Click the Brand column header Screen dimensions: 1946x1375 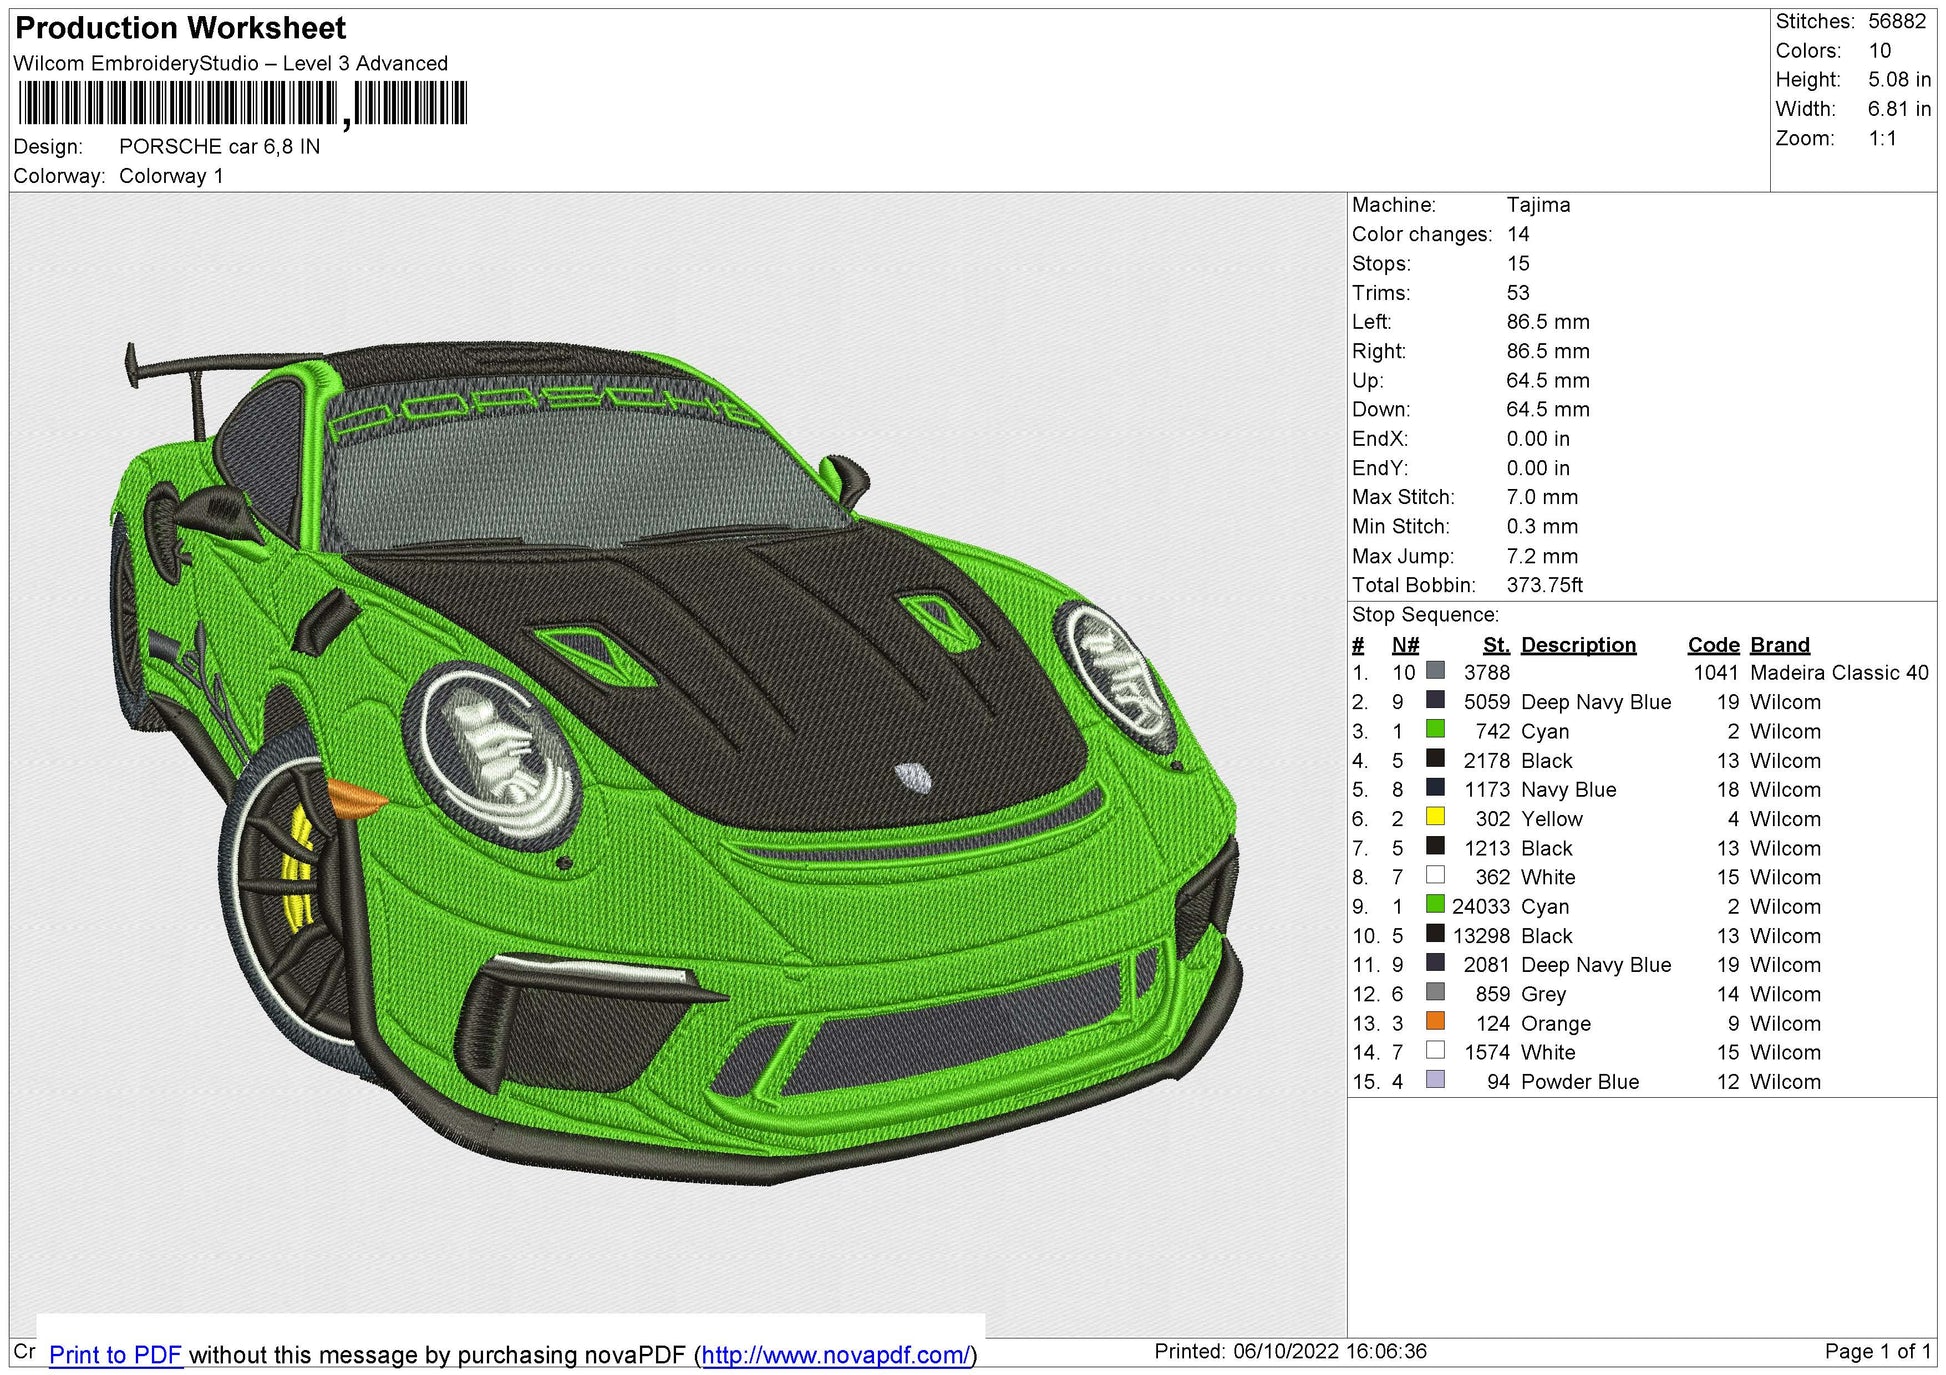(x=1780, y=644)
